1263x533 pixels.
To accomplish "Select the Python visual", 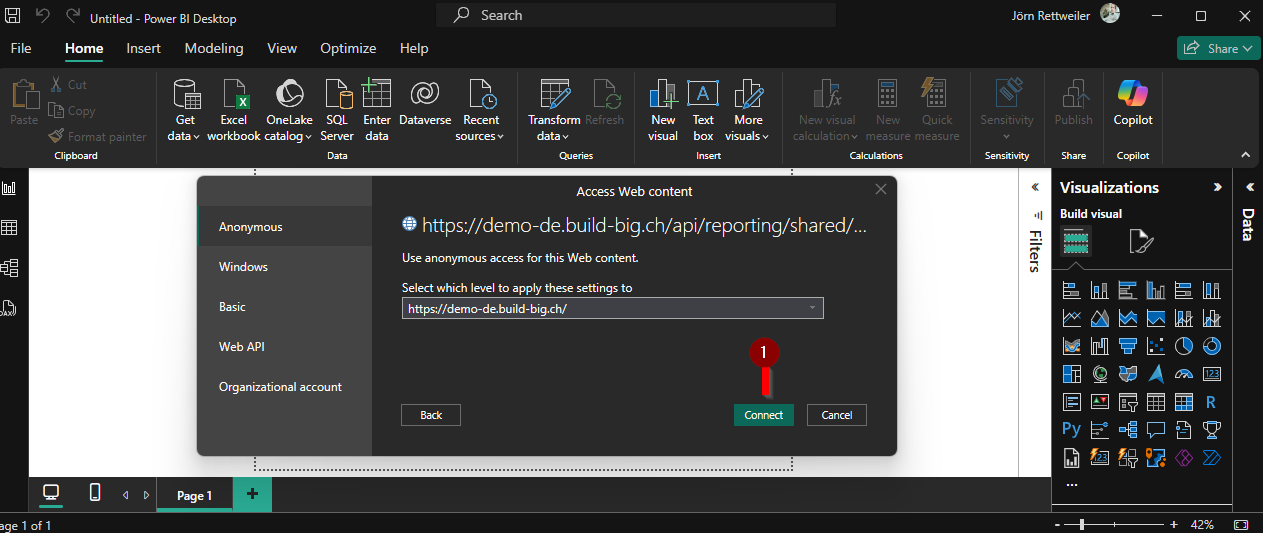I will point(1072,430).
